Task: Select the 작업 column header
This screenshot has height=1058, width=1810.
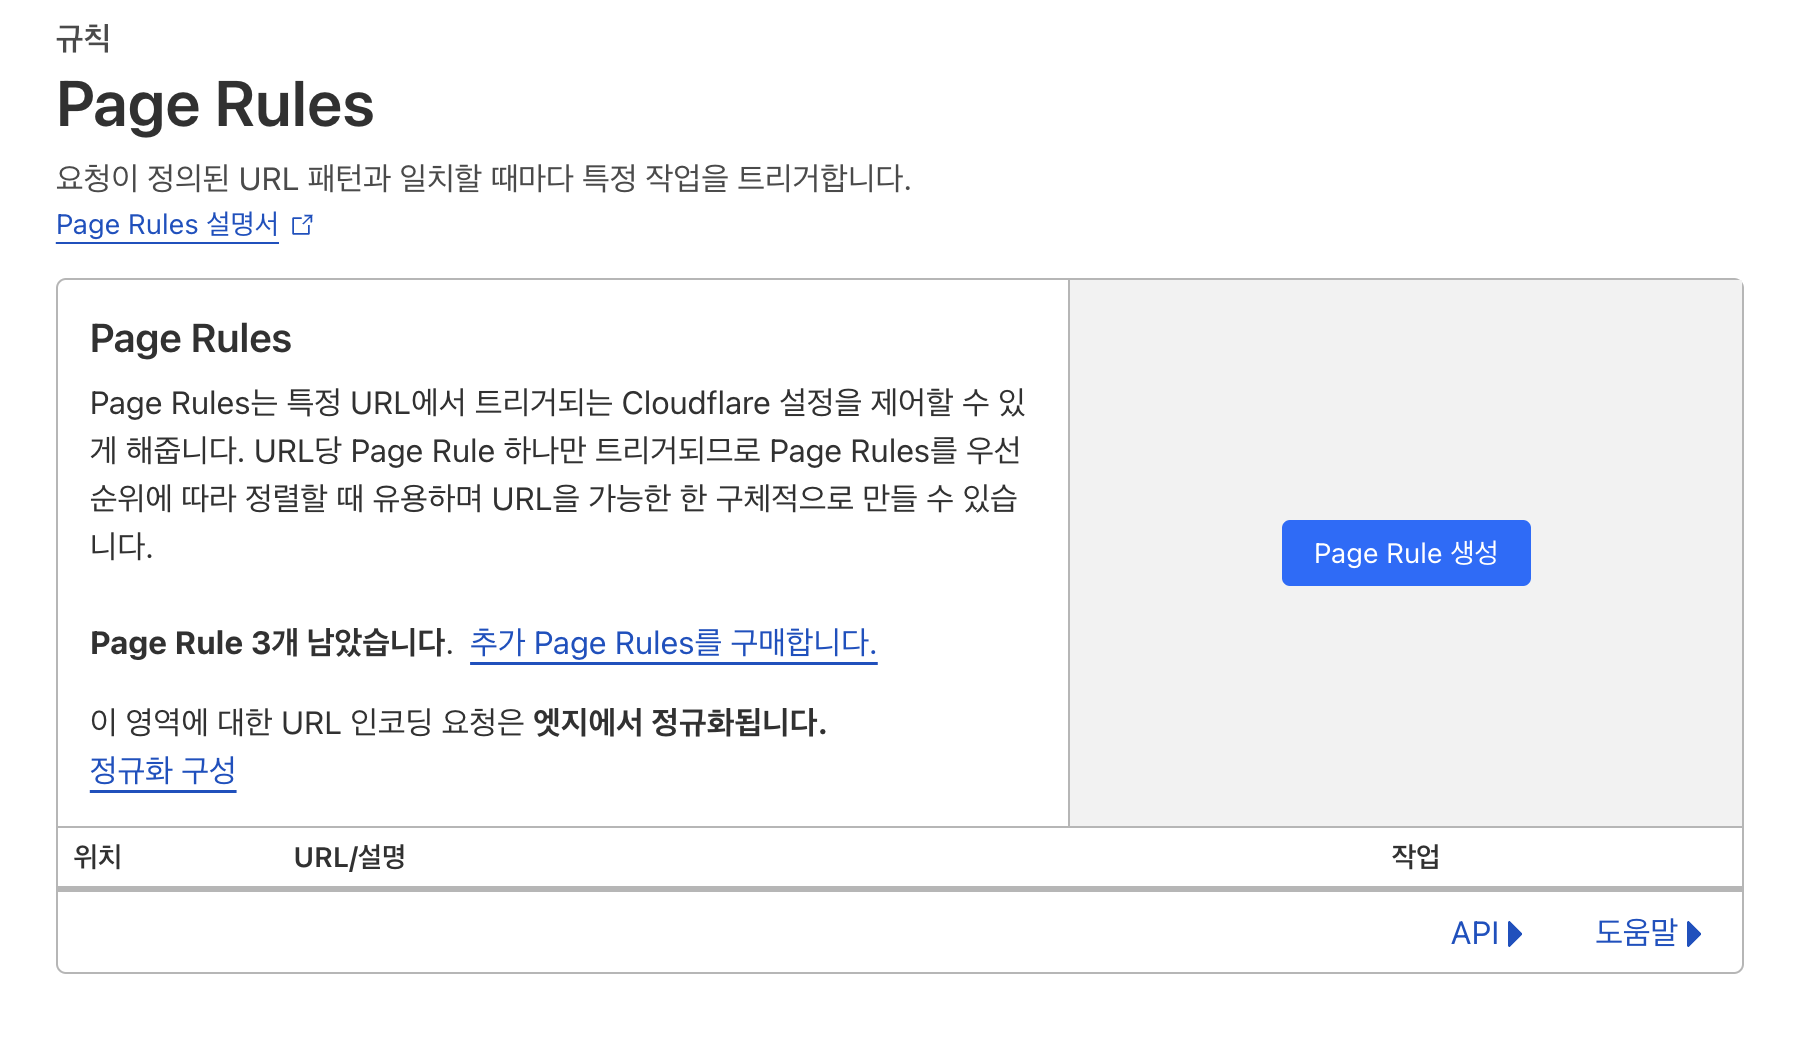Action: tap(1413, 856)
